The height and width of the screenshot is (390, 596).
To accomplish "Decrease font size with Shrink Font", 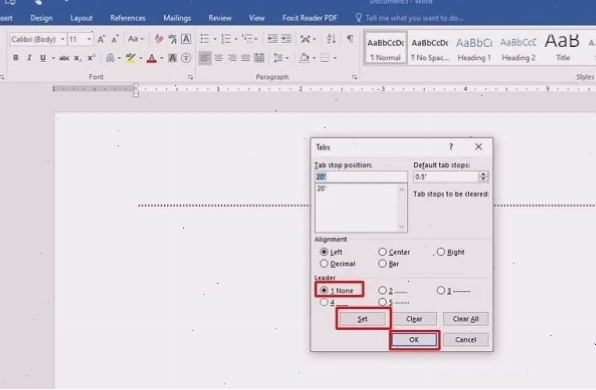I will [115, 39].
